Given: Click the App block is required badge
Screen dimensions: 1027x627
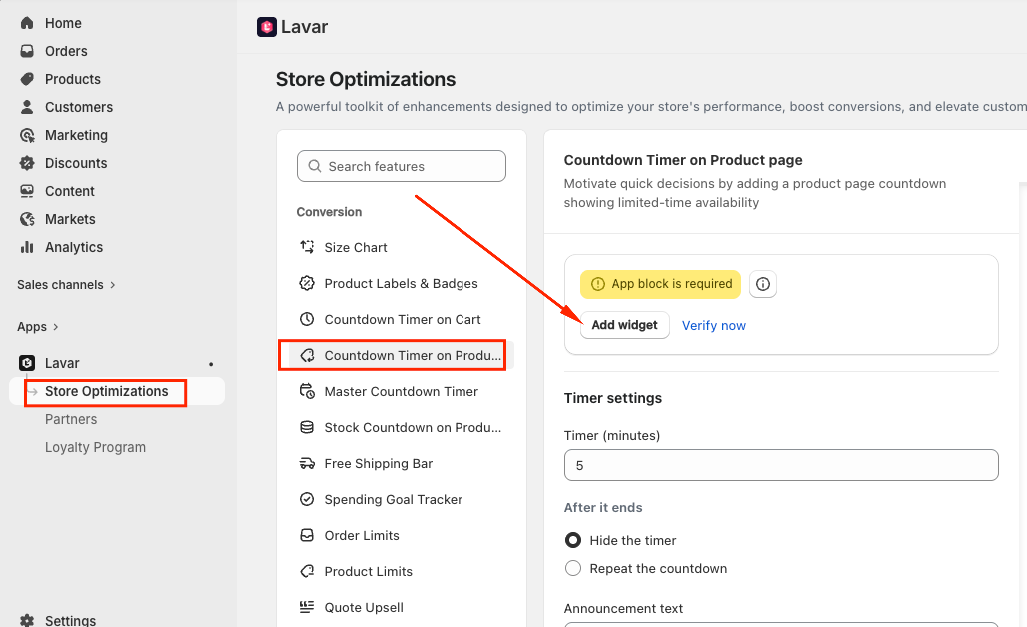Looking at the screenshot, I should click(x=660, y=284).
